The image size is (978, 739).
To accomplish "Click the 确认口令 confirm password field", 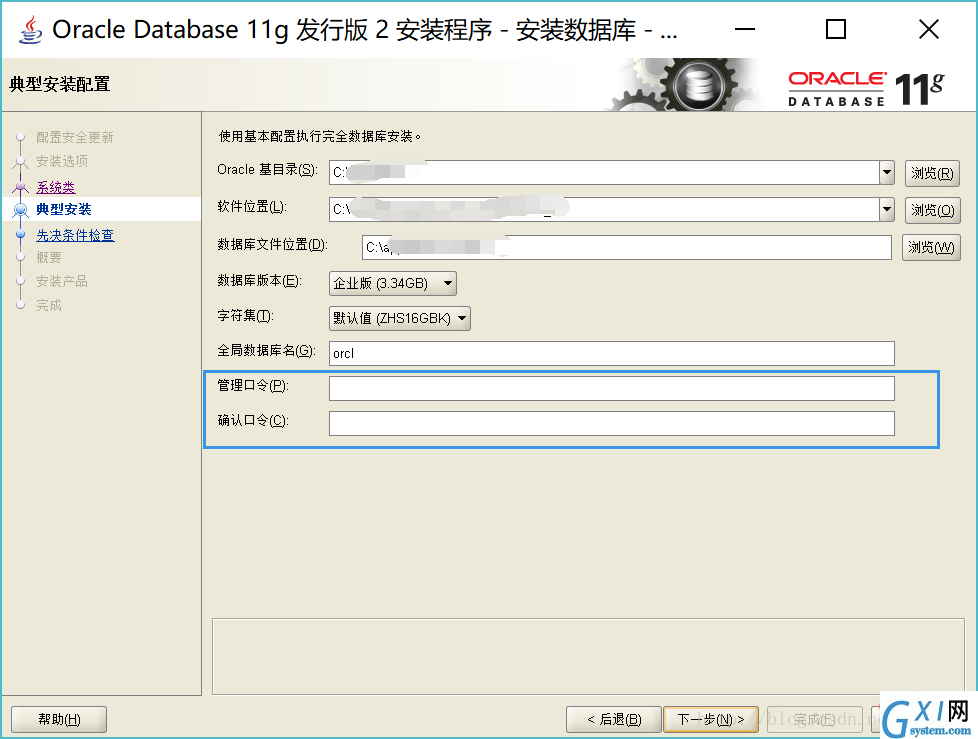I will [x=611, y=423].
